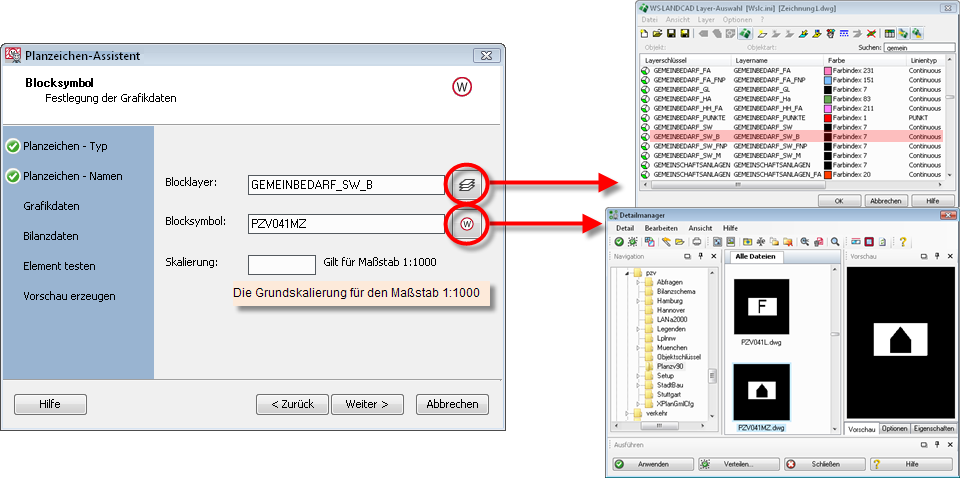Open block symbol picker beside Blocksymbol field
962x480 pixels.
click(x=466, y=224)
